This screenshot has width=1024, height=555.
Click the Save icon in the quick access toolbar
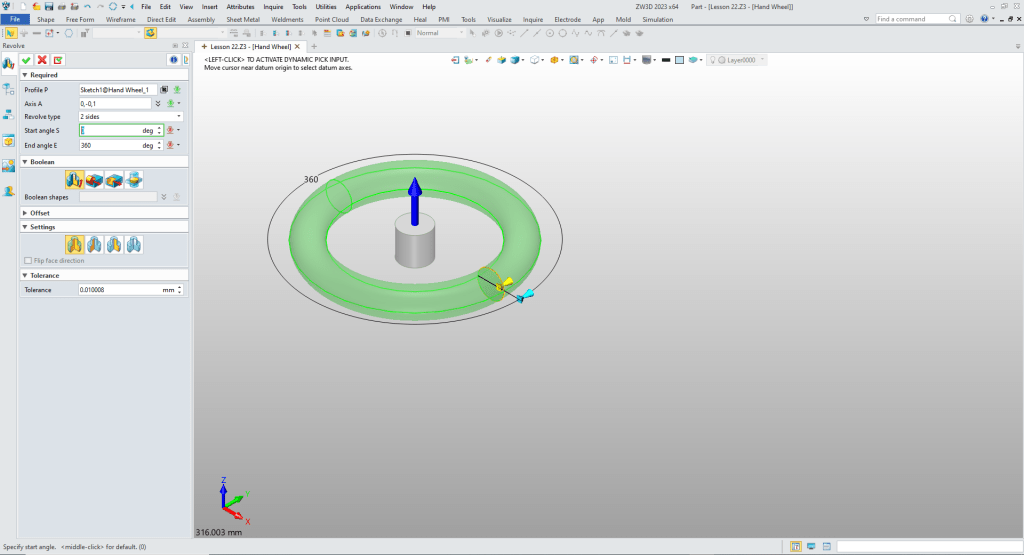pos(49,7)
